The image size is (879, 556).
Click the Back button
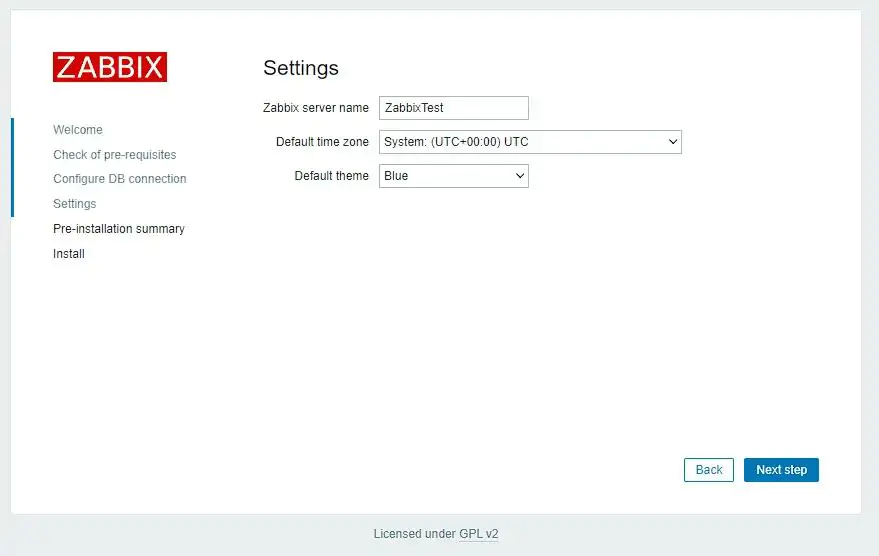pos(709,470)
